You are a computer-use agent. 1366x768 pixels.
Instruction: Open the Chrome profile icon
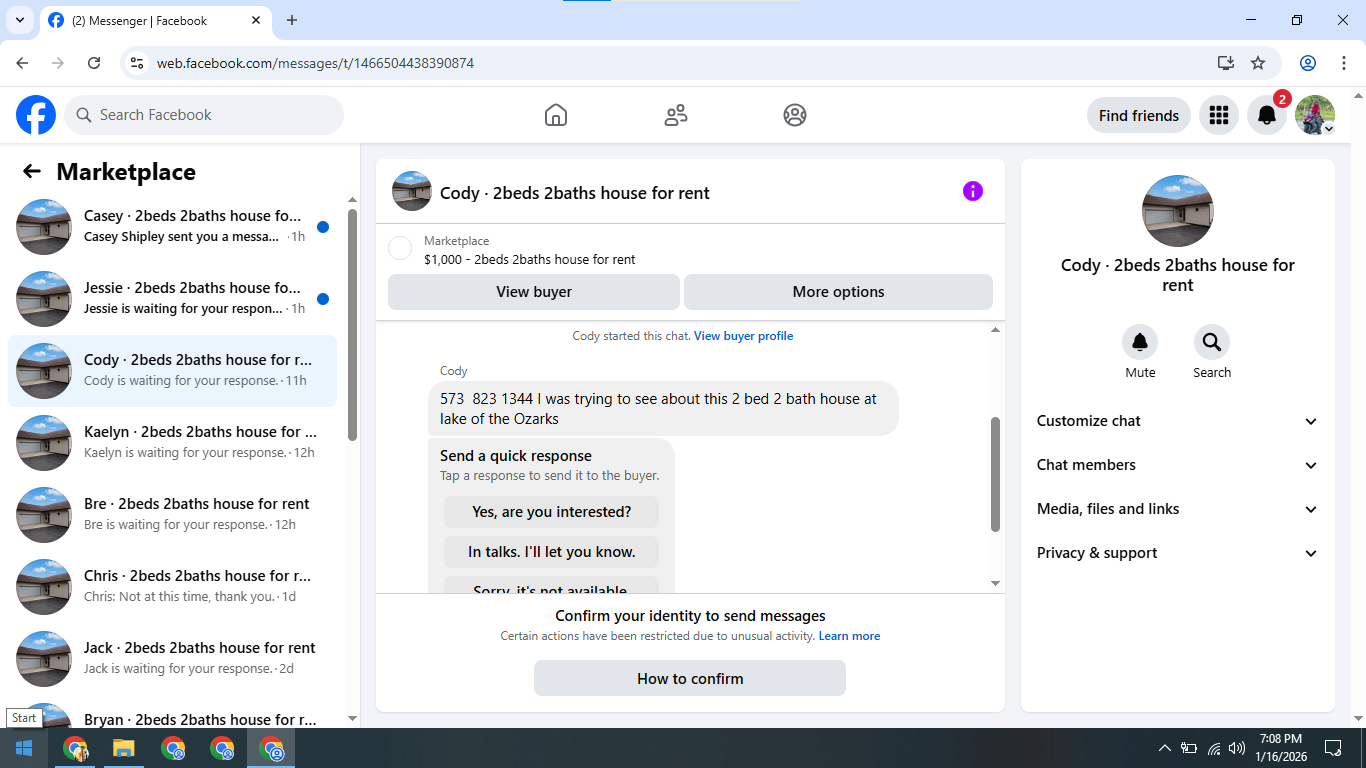coord(1308,63)
